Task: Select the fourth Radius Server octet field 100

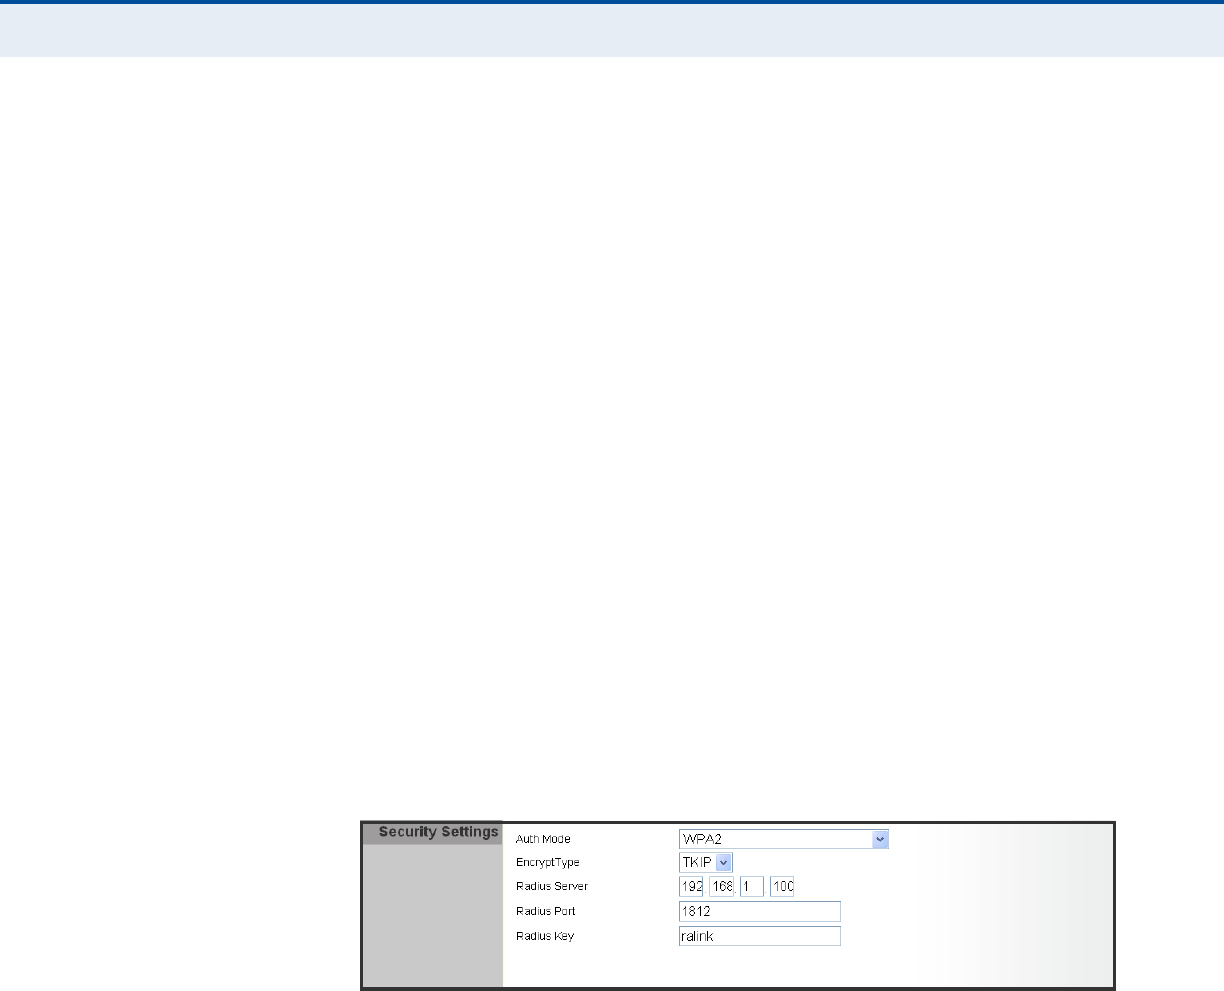Action: click(x=782, y=887)
